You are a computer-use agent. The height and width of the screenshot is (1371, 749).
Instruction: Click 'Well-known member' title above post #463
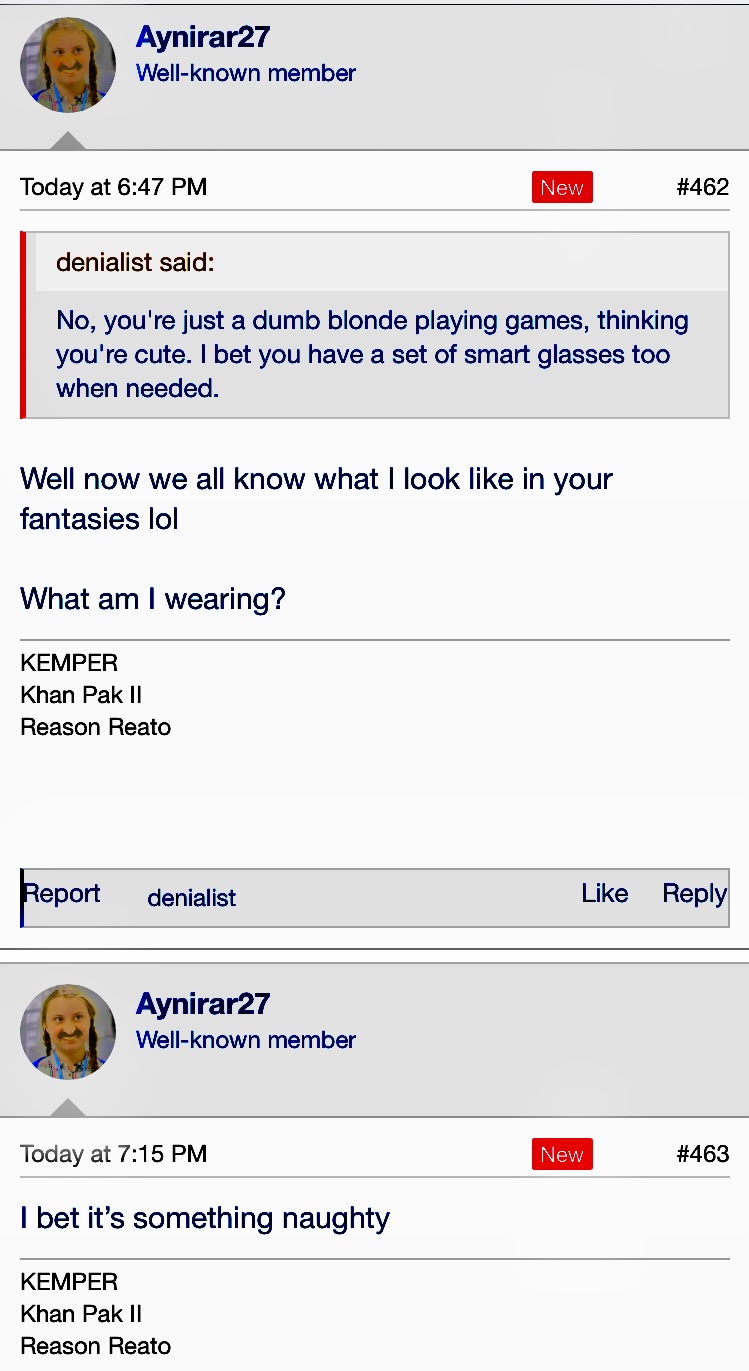[x=246, y=1040]
